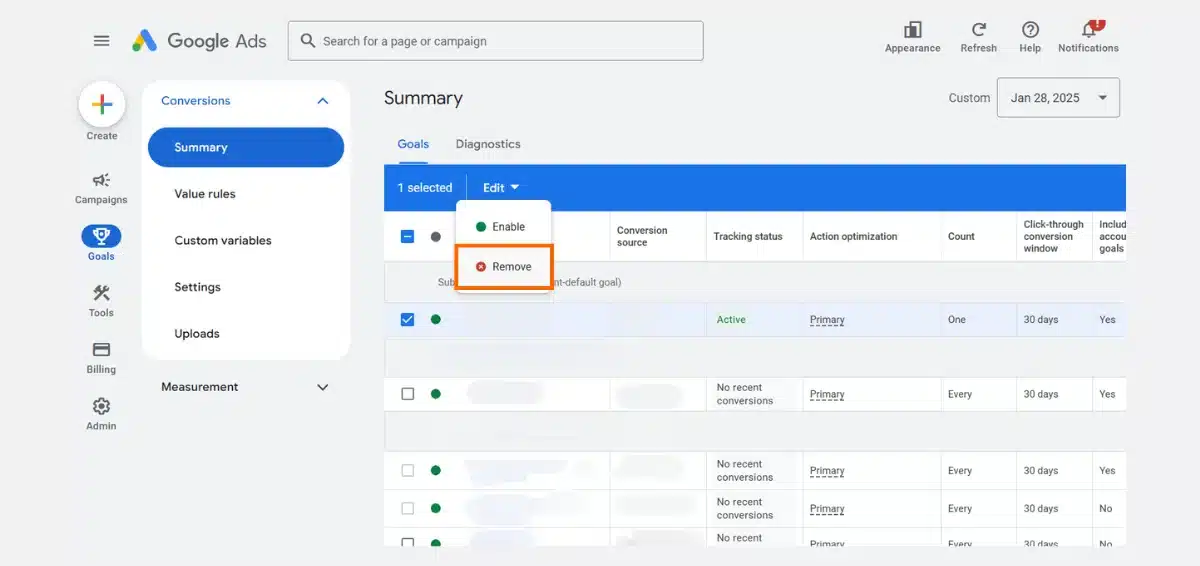Open the Jan 28, 2025 date dropdown
The width and height of the screenshot is (1200, 566).
(1058, 98)
